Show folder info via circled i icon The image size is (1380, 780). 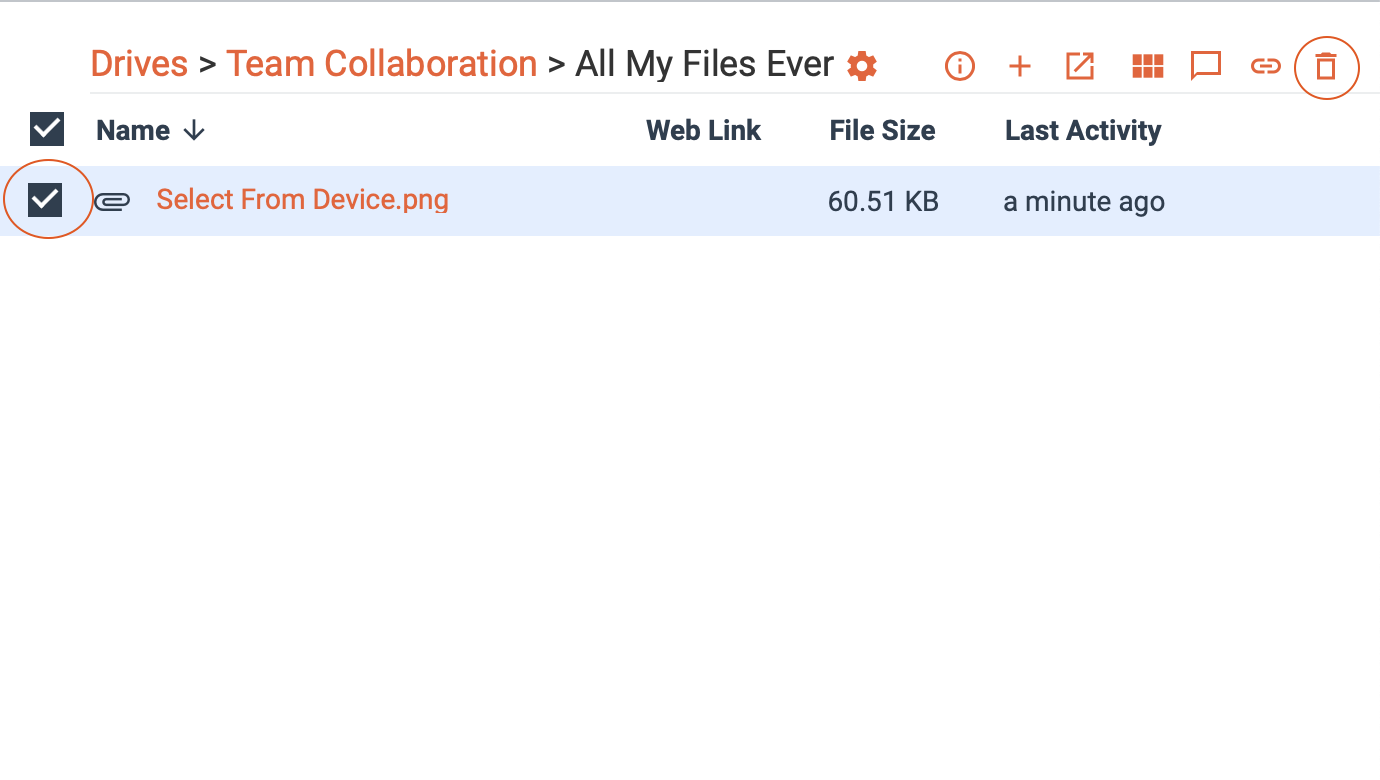click(x=959, y=67)
